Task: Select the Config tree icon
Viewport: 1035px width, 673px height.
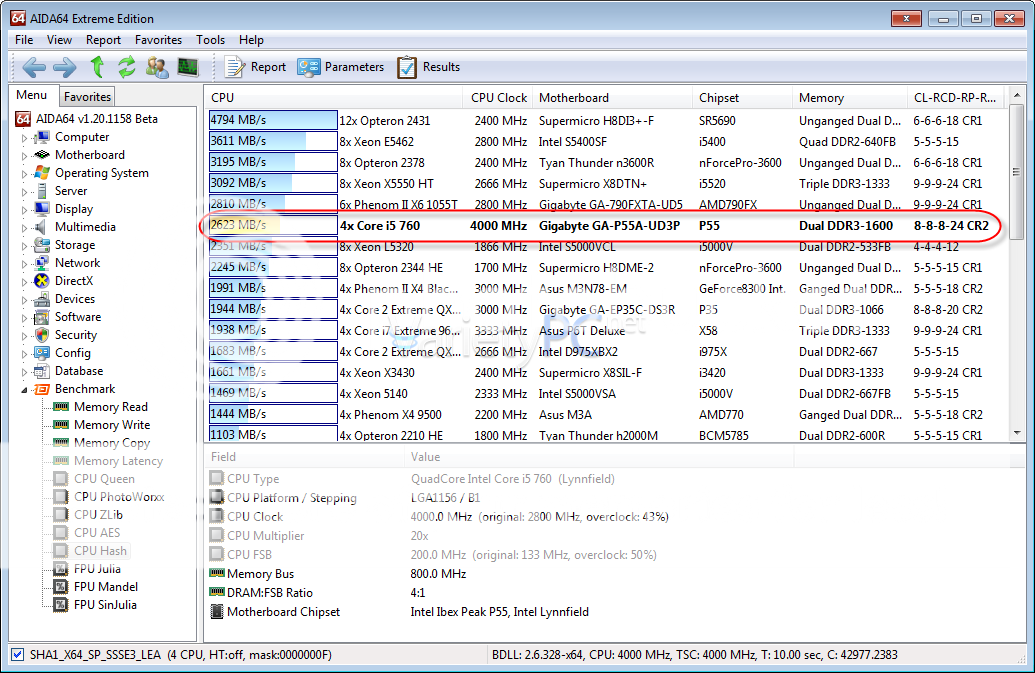Action: [42, 353]
